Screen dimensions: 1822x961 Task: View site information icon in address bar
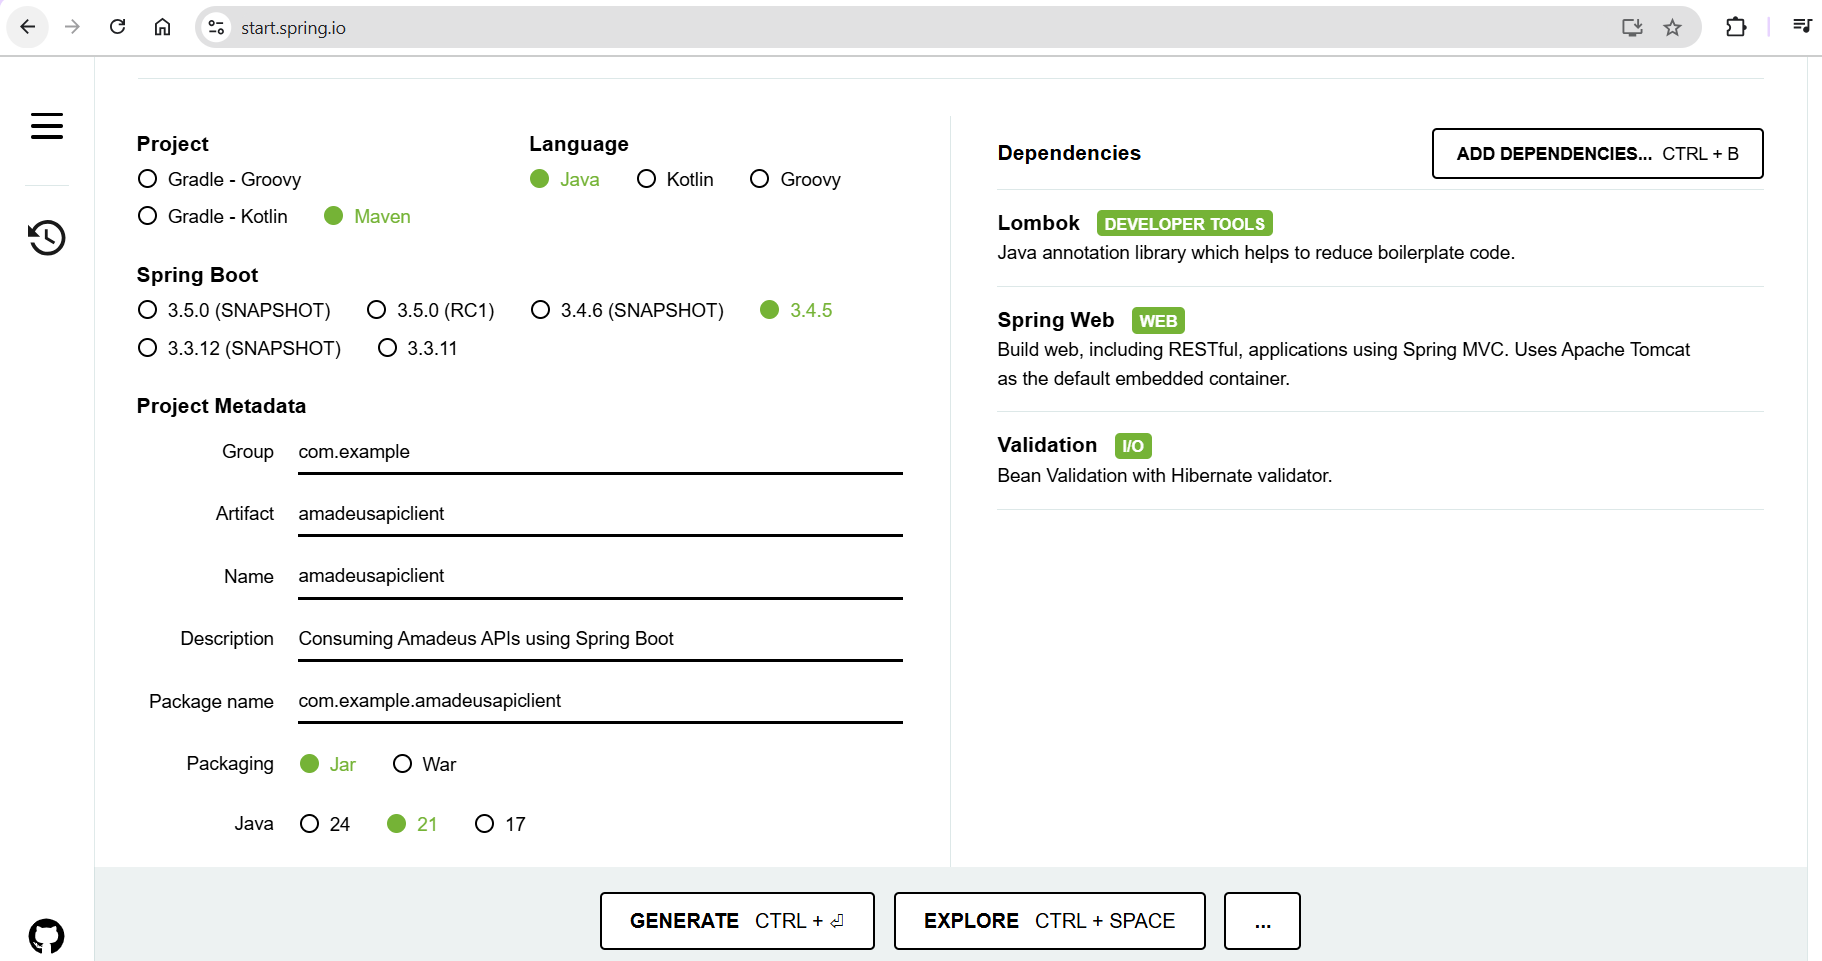(216, 28)
